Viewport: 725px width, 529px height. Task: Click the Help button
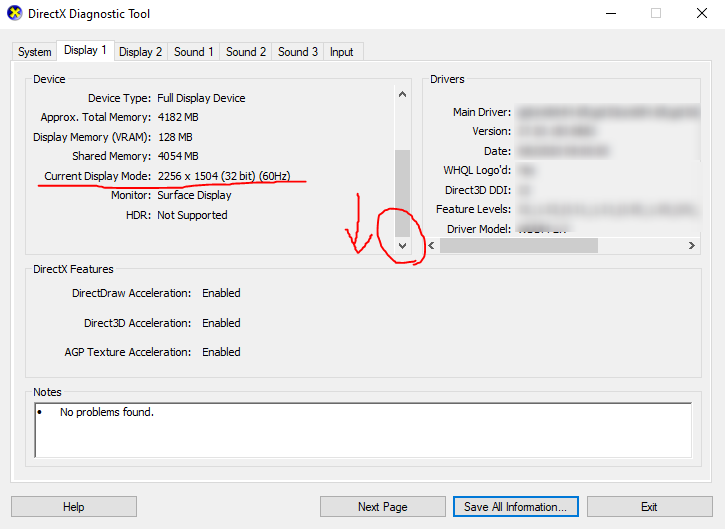click(74, 507)
